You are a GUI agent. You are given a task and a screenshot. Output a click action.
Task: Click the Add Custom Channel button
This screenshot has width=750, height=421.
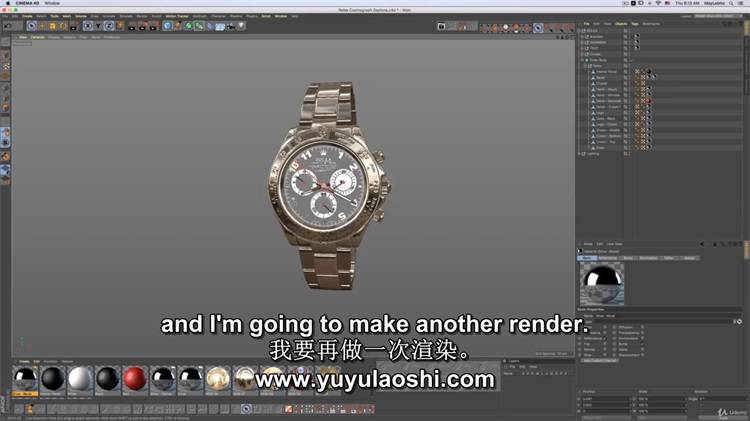[600, 360]
